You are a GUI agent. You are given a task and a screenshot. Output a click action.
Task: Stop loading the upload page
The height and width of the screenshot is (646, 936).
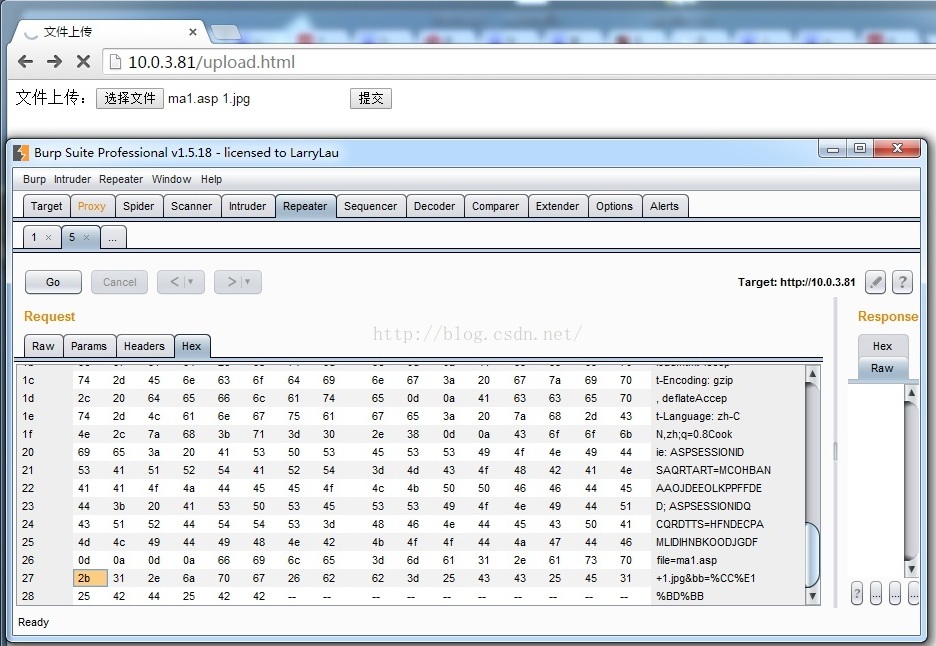(84, 61)
